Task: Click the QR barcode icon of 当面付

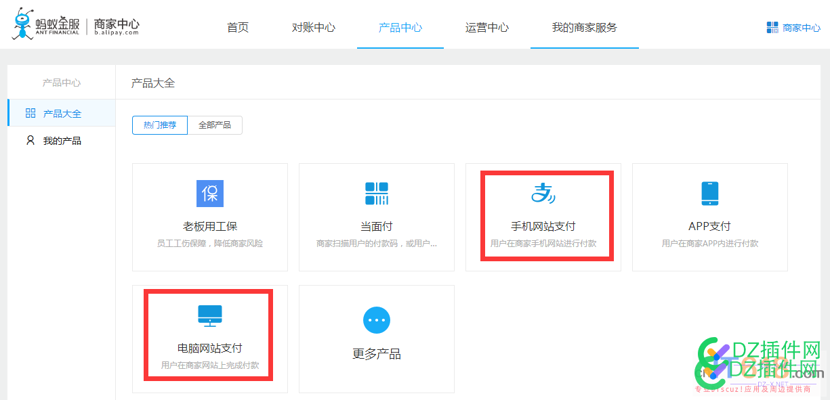Action: (376, 193)
